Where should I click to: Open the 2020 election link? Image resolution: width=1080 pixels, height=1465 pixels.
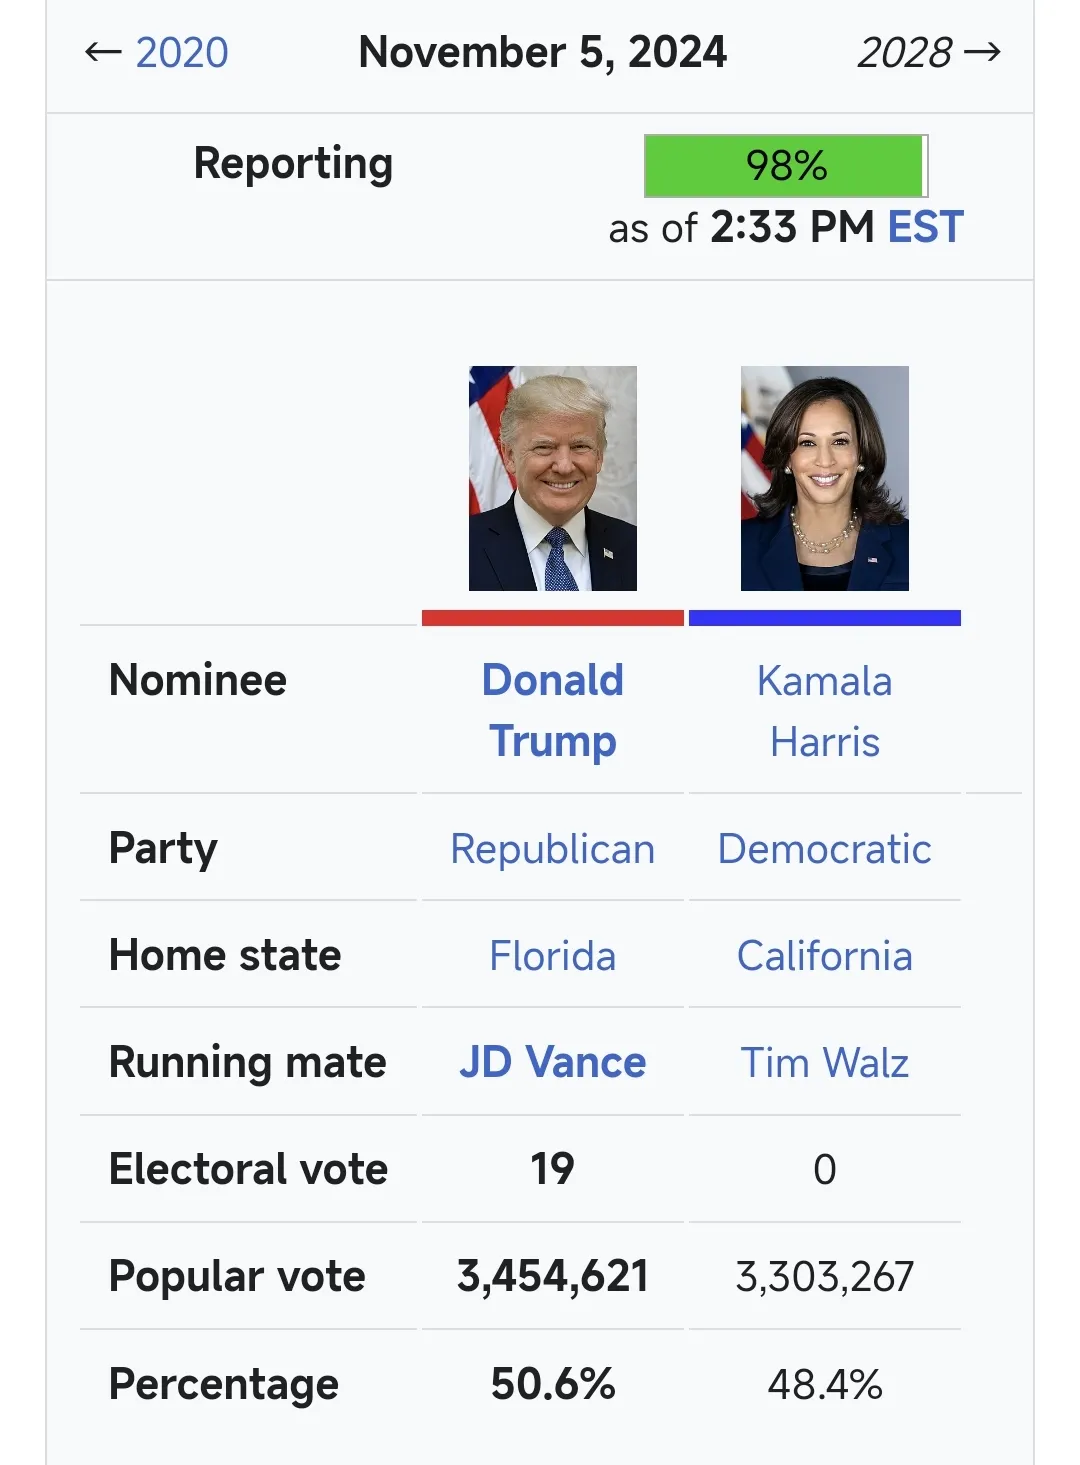pyautogui.click(x=181, y=53)
